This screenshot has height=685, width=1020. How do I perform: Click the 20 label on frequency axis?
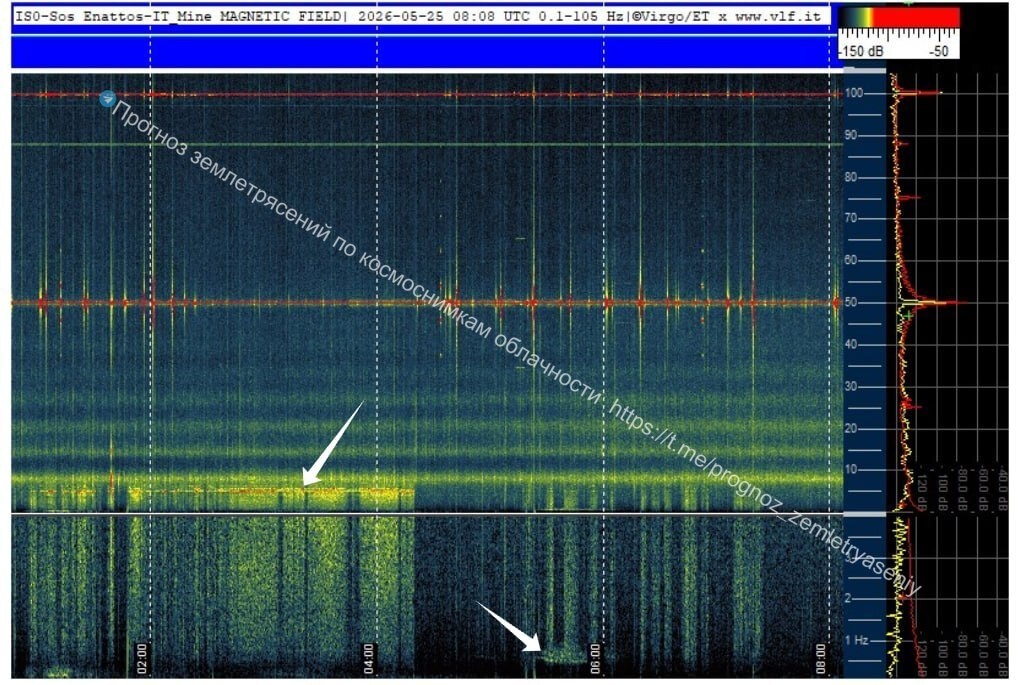[x=851, y=428]
